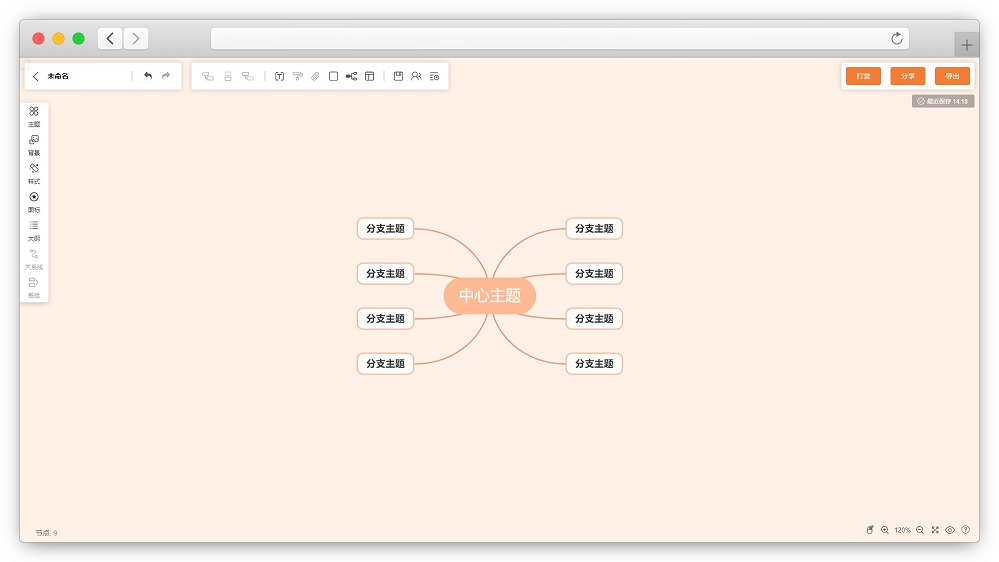Expand the 图标 icon panel

[34, 202]
